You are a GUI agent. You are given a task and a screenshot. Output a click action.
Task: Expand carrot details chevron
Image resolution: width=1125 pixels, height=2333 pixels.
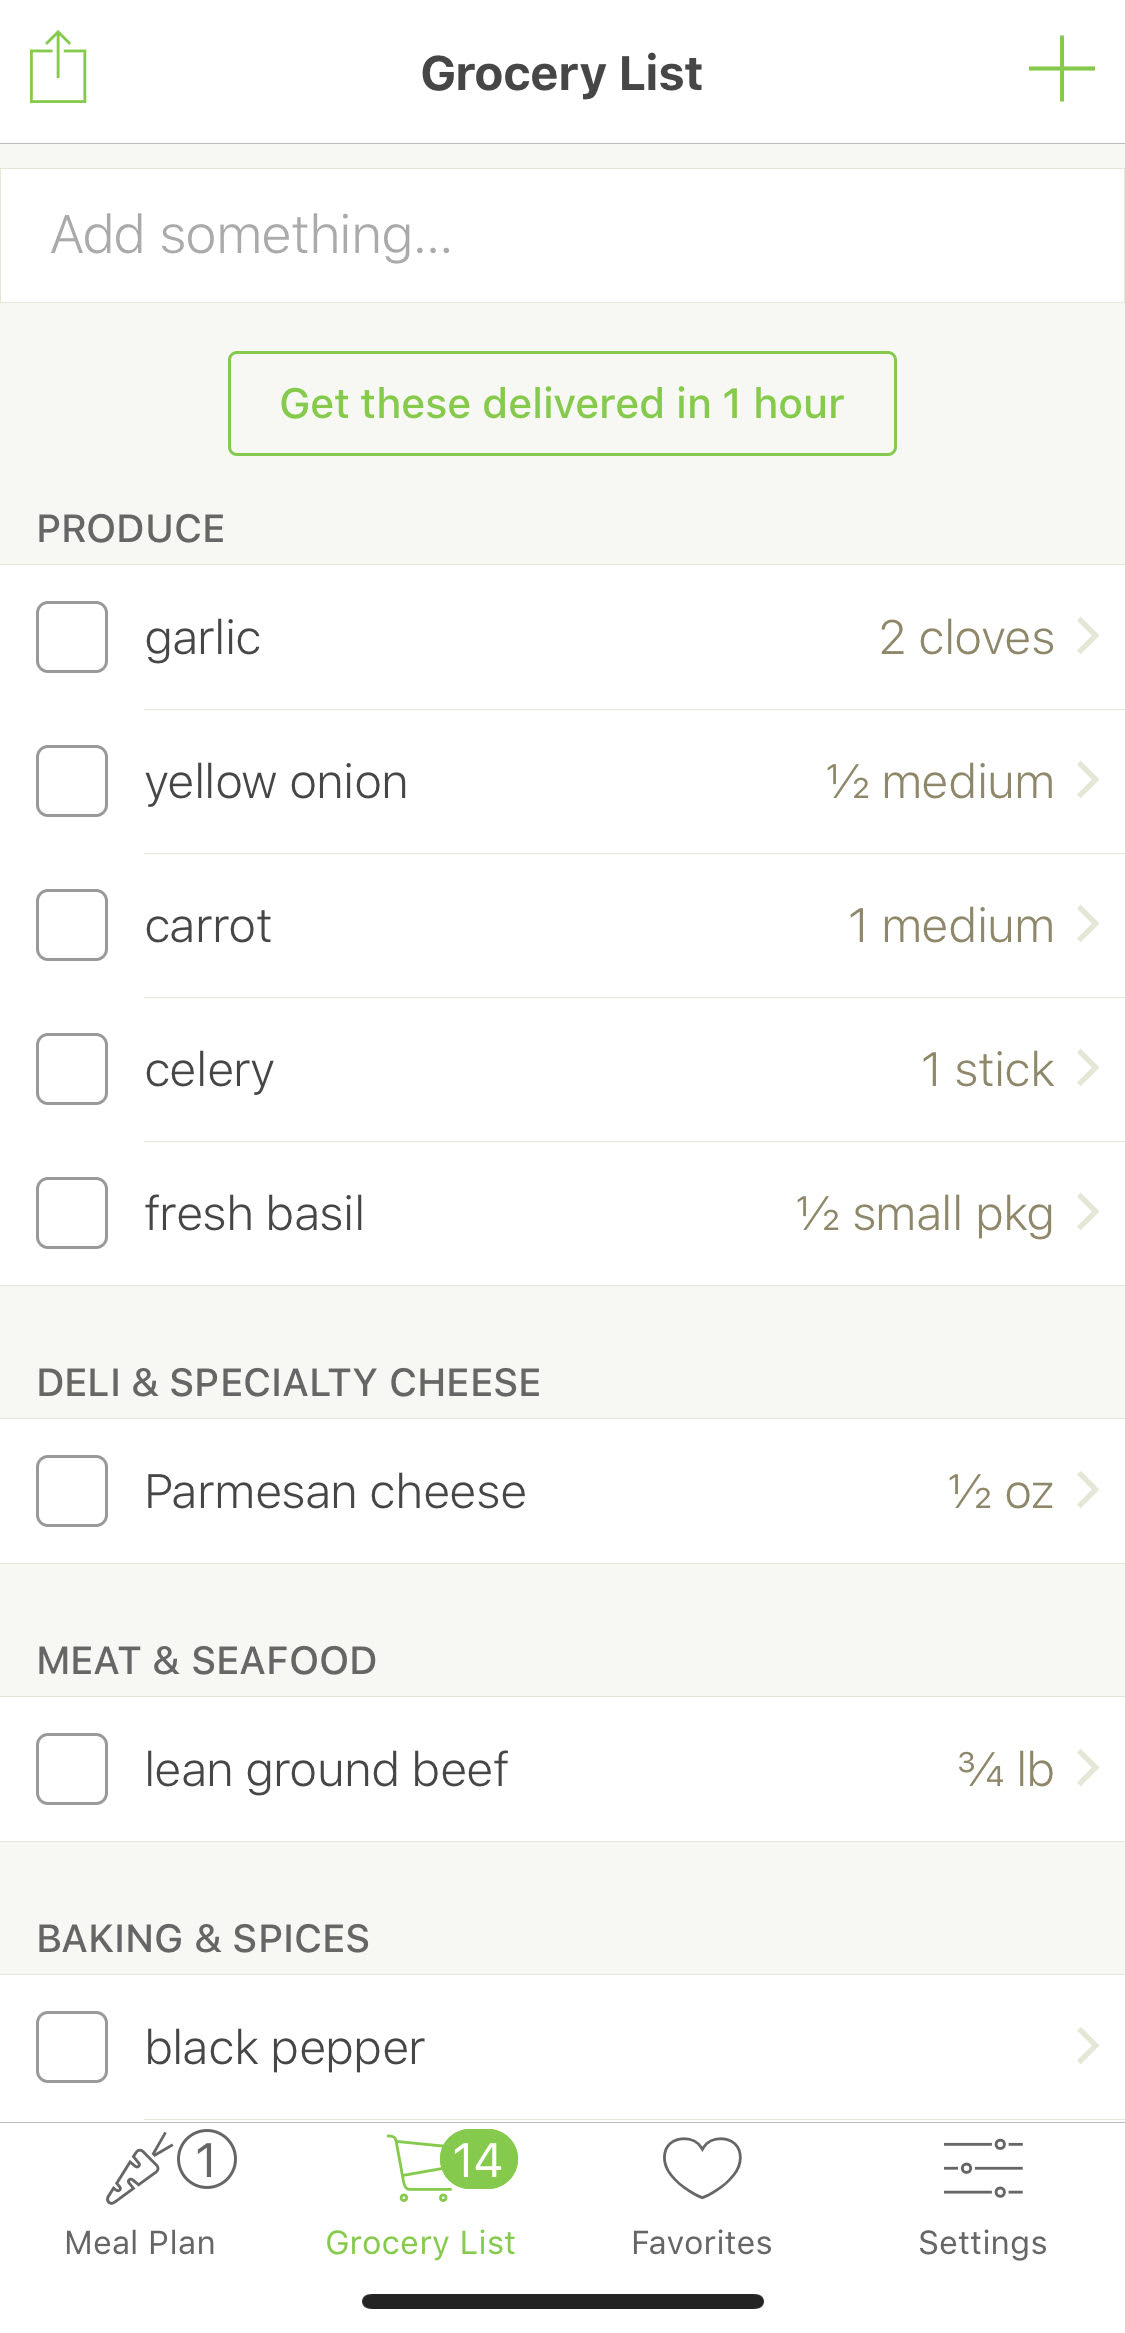click(x=1088, y=924)
